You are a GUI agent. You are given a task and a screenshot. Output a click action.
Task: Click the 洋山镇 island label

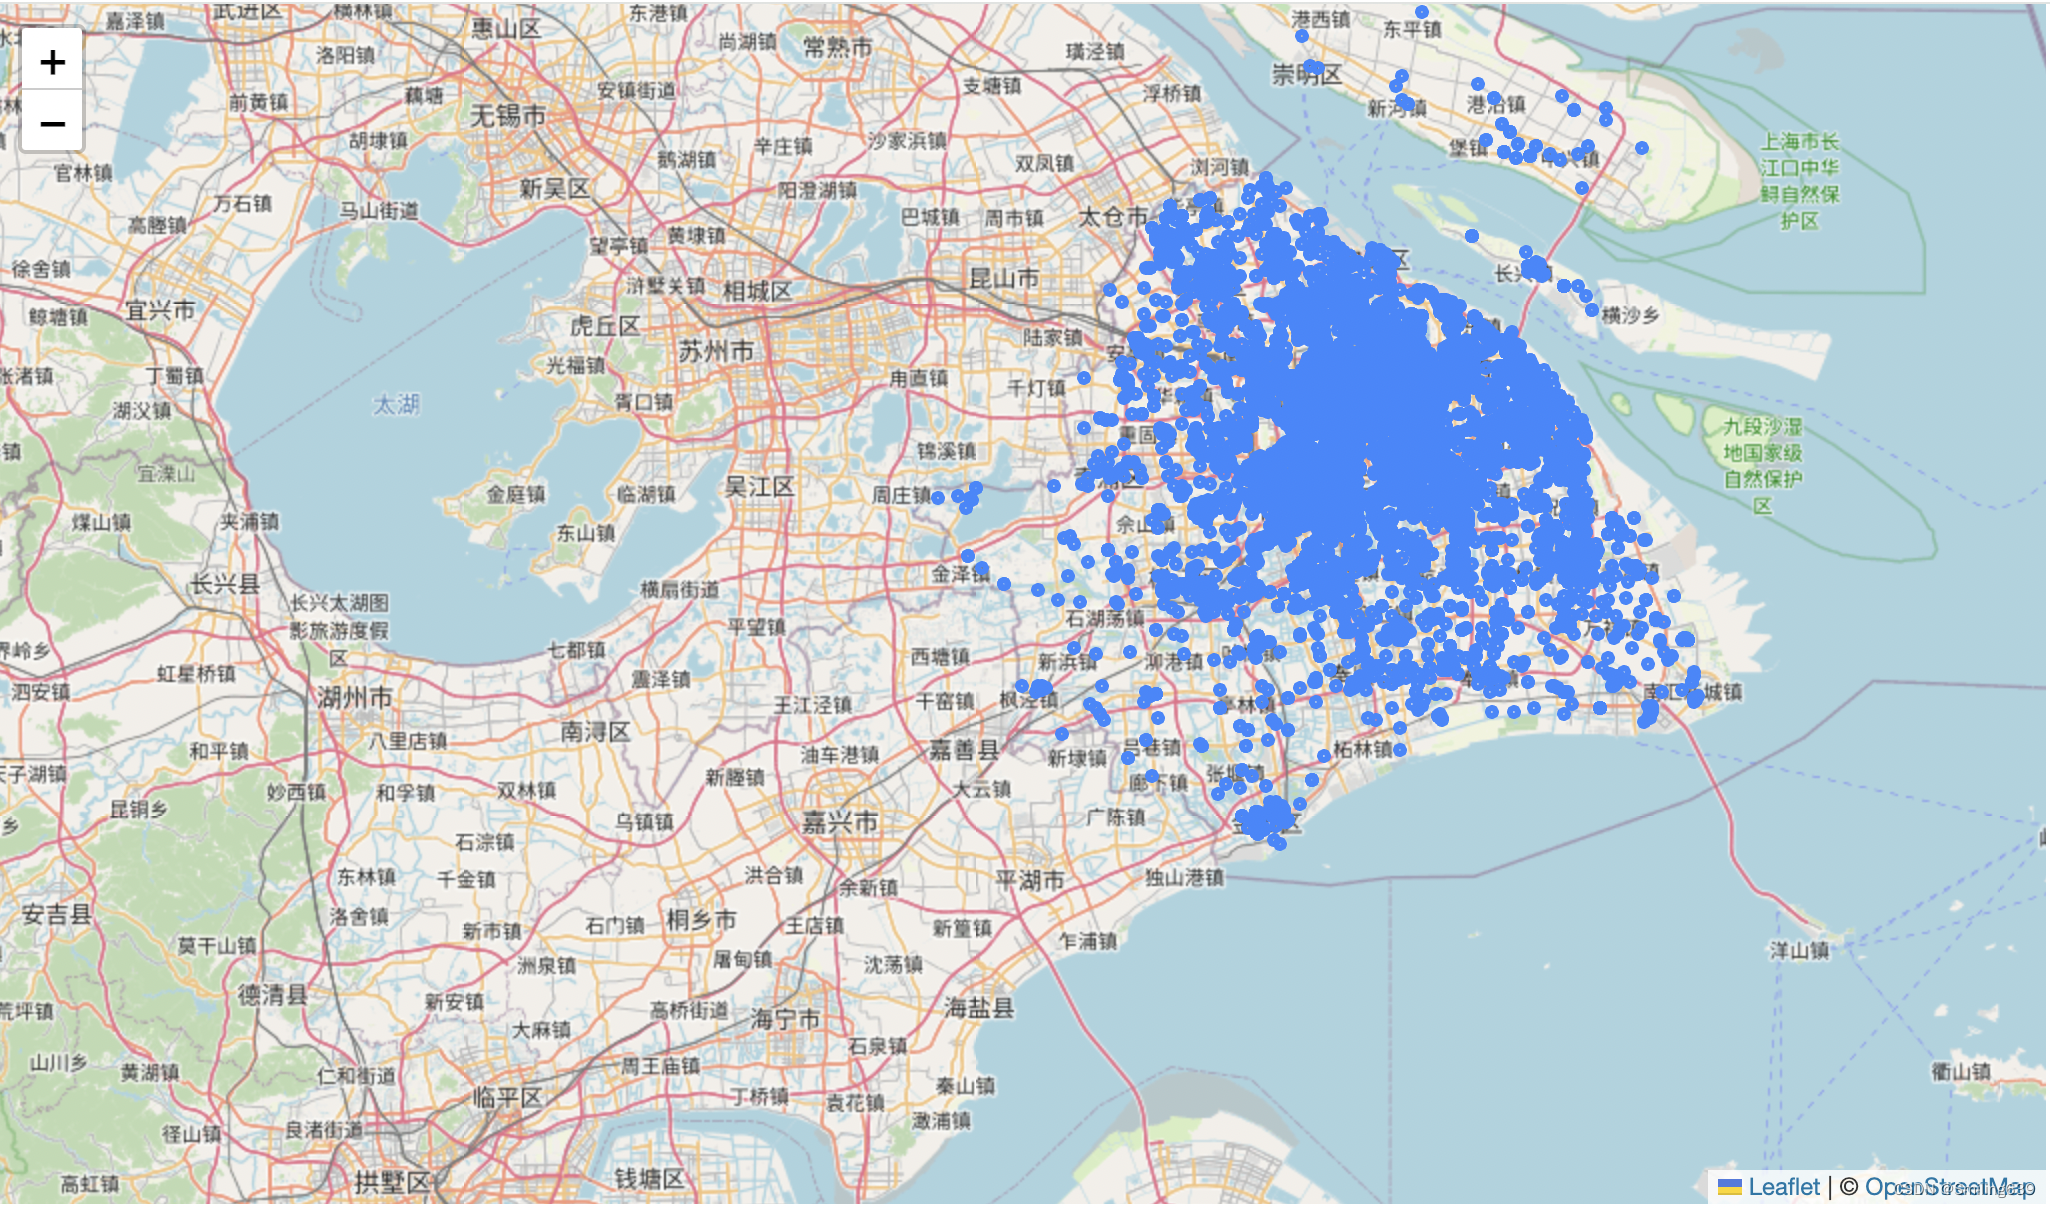click(x=1799, y=950)
